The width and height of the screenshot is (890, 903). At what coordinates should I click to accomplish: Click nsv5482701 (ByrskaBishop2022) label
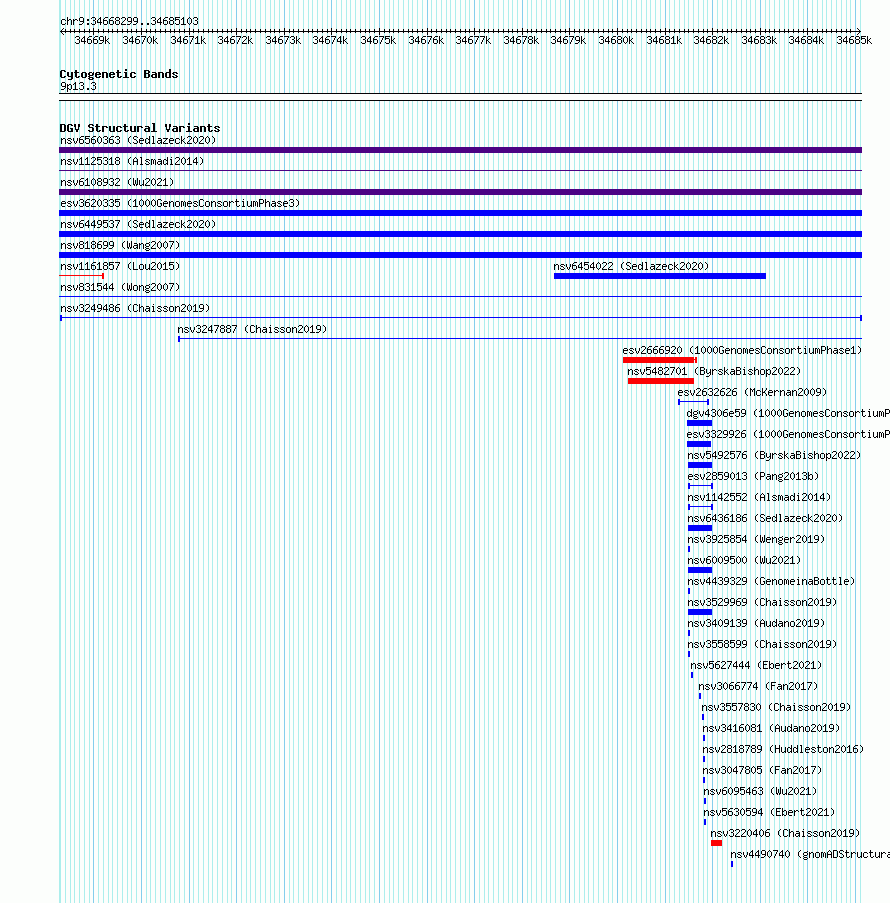click(714, 371)
